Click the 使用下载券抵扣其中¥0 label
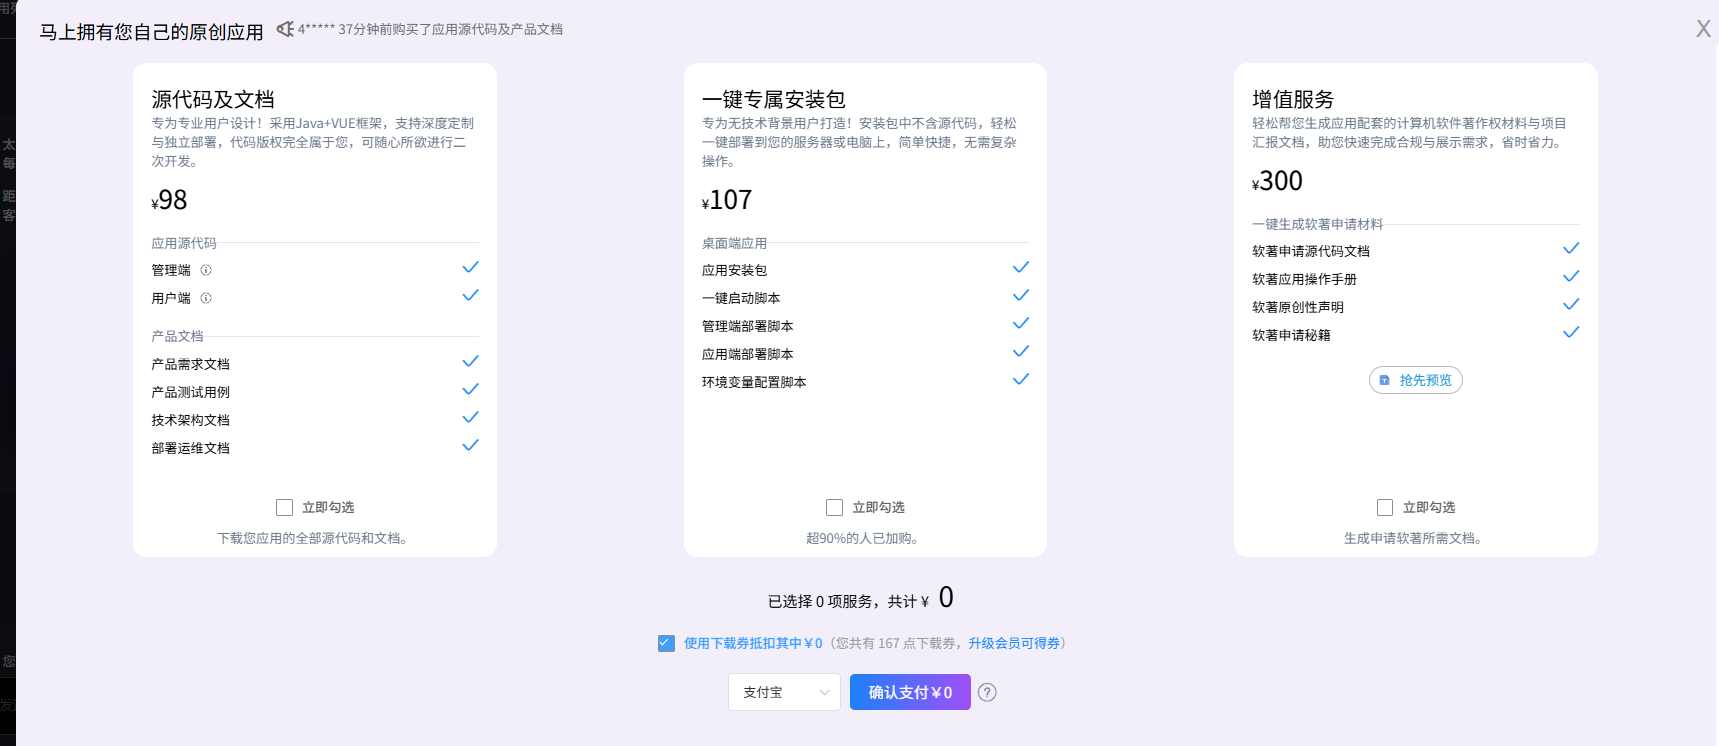Image resolution: width=1719 pixels, height=746 pixels. (x=753, y=643)
